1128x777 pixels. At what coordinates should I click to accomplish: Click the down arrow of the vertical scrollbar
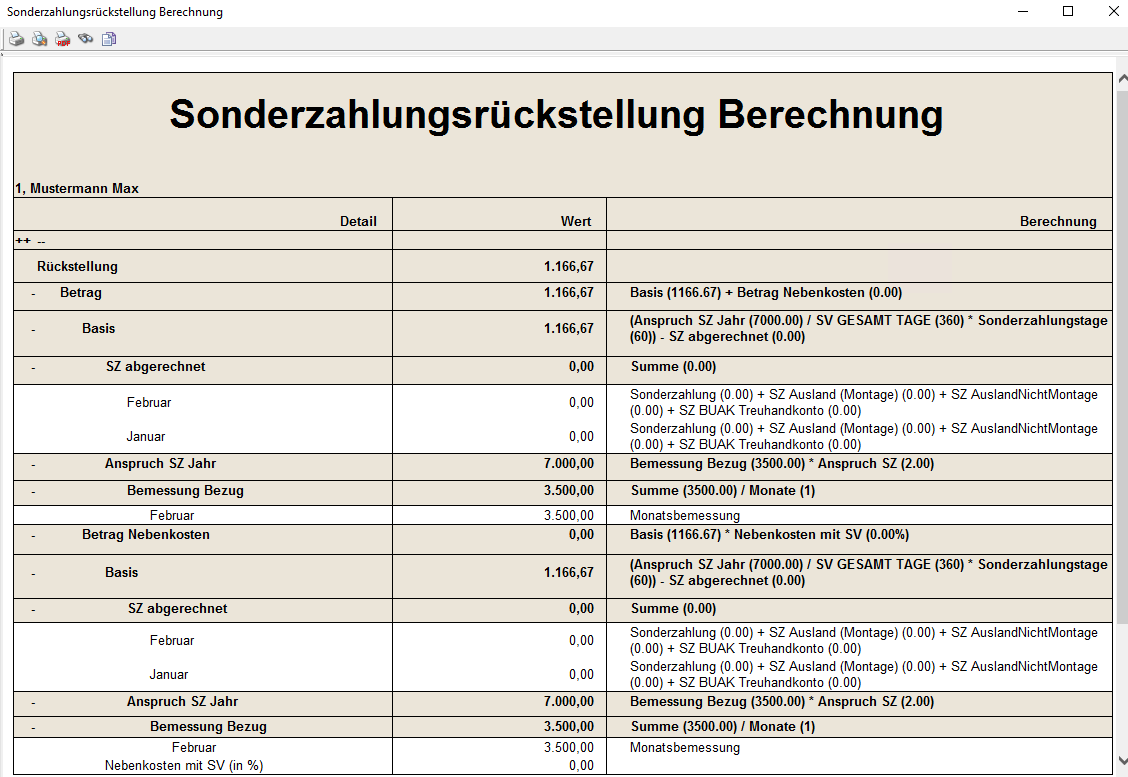[1121, 761]
